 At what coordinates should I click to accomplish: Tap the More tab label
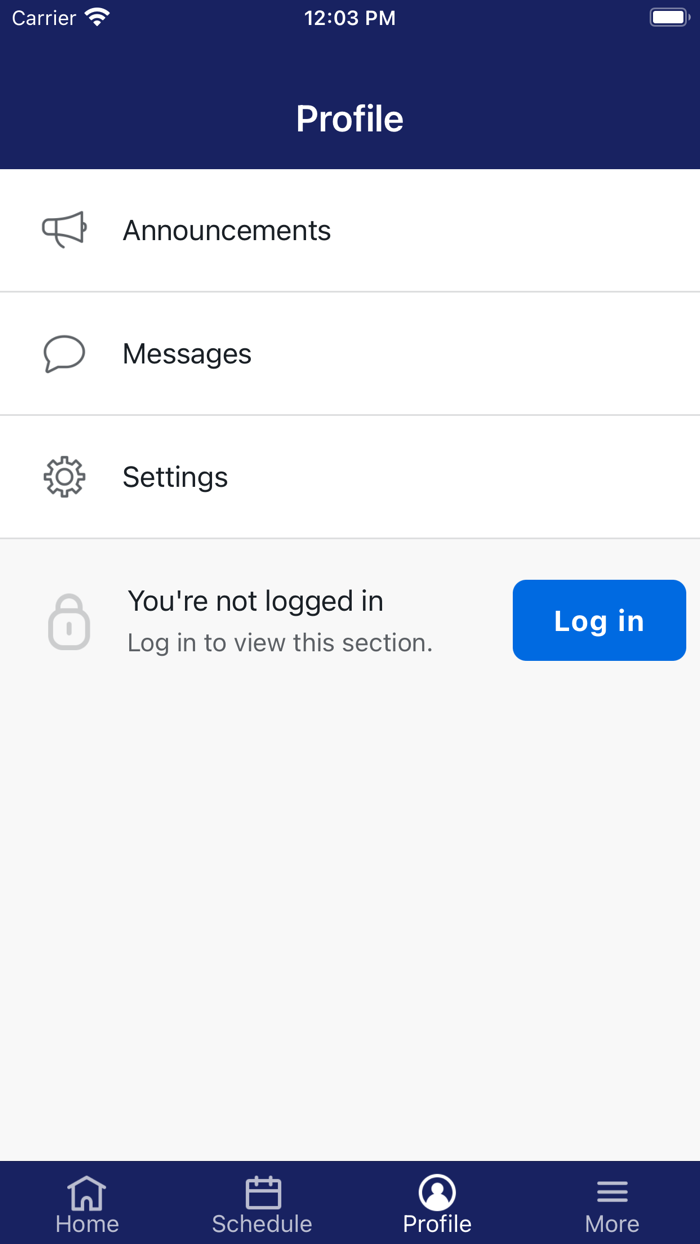[x=612, y=1224]
